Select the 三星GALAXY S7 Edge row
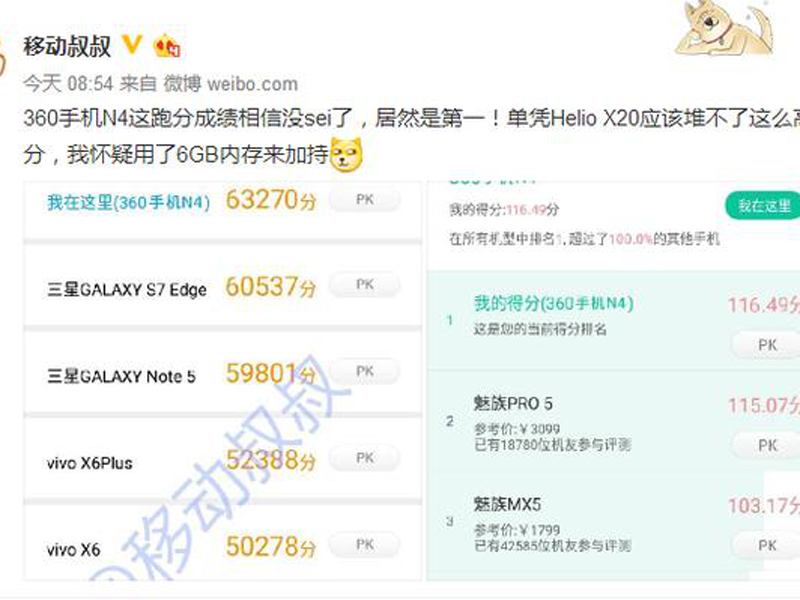 click(222, 286)
